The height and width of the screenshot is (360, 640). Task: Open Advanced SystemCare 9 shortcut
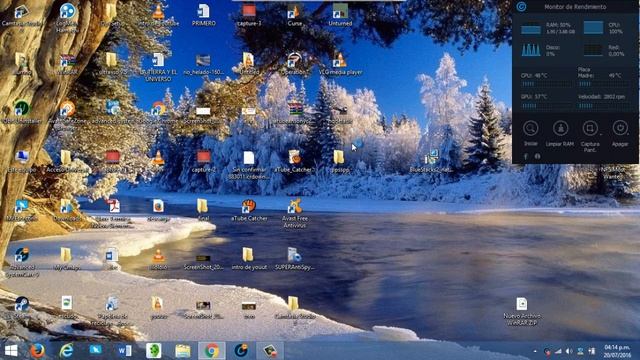pos(22,262)
